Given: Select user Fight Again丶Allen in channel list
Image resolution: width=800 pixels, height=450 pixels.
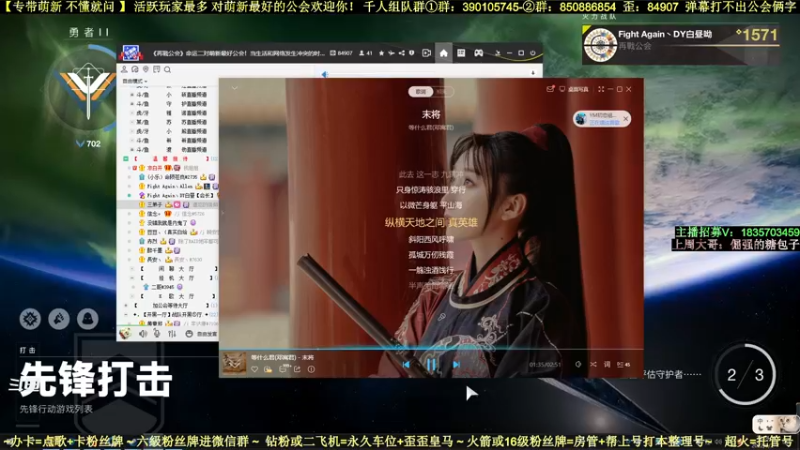Looking at the screenshot, I should click(x=170, y=186).
